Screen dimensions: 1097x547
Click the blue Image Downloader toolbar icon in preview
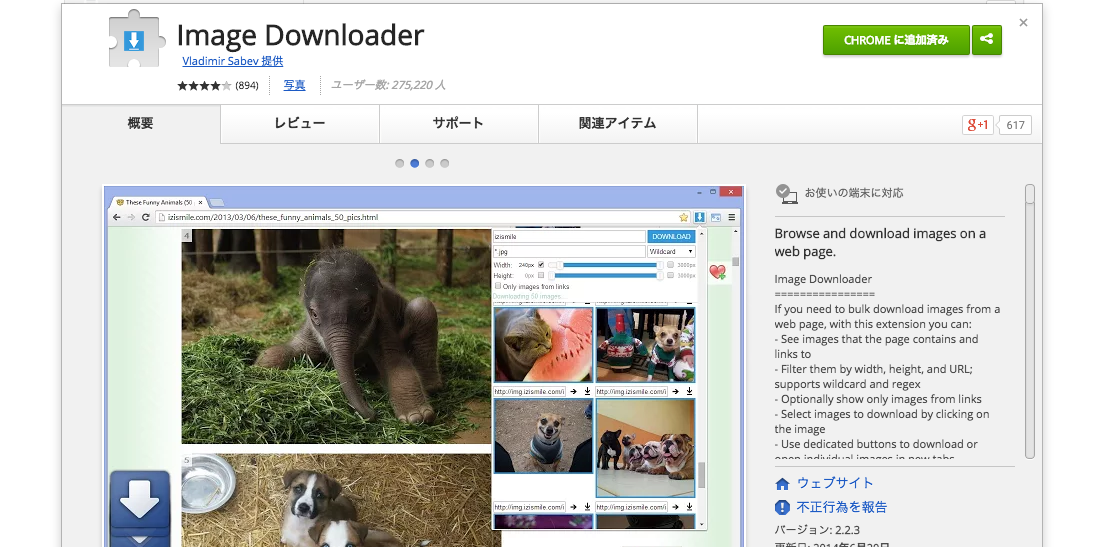[x=699, y=218]
